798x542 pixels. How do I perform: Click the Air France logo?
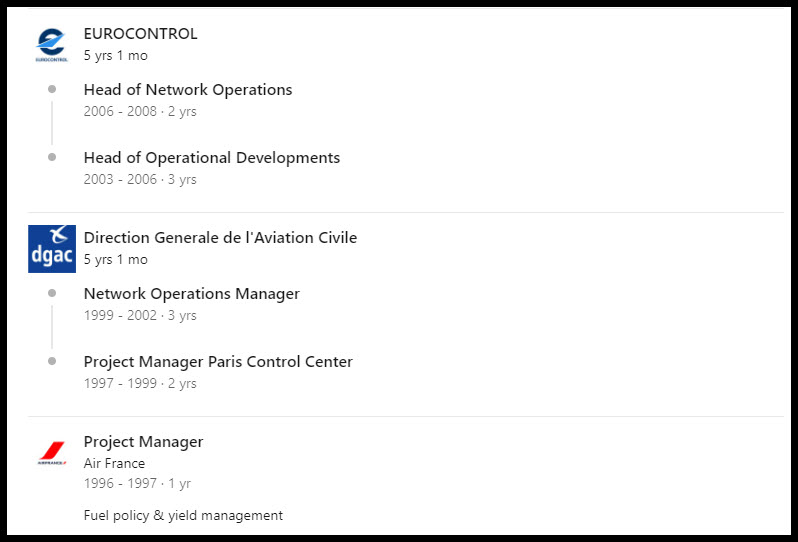click(52, 453)
